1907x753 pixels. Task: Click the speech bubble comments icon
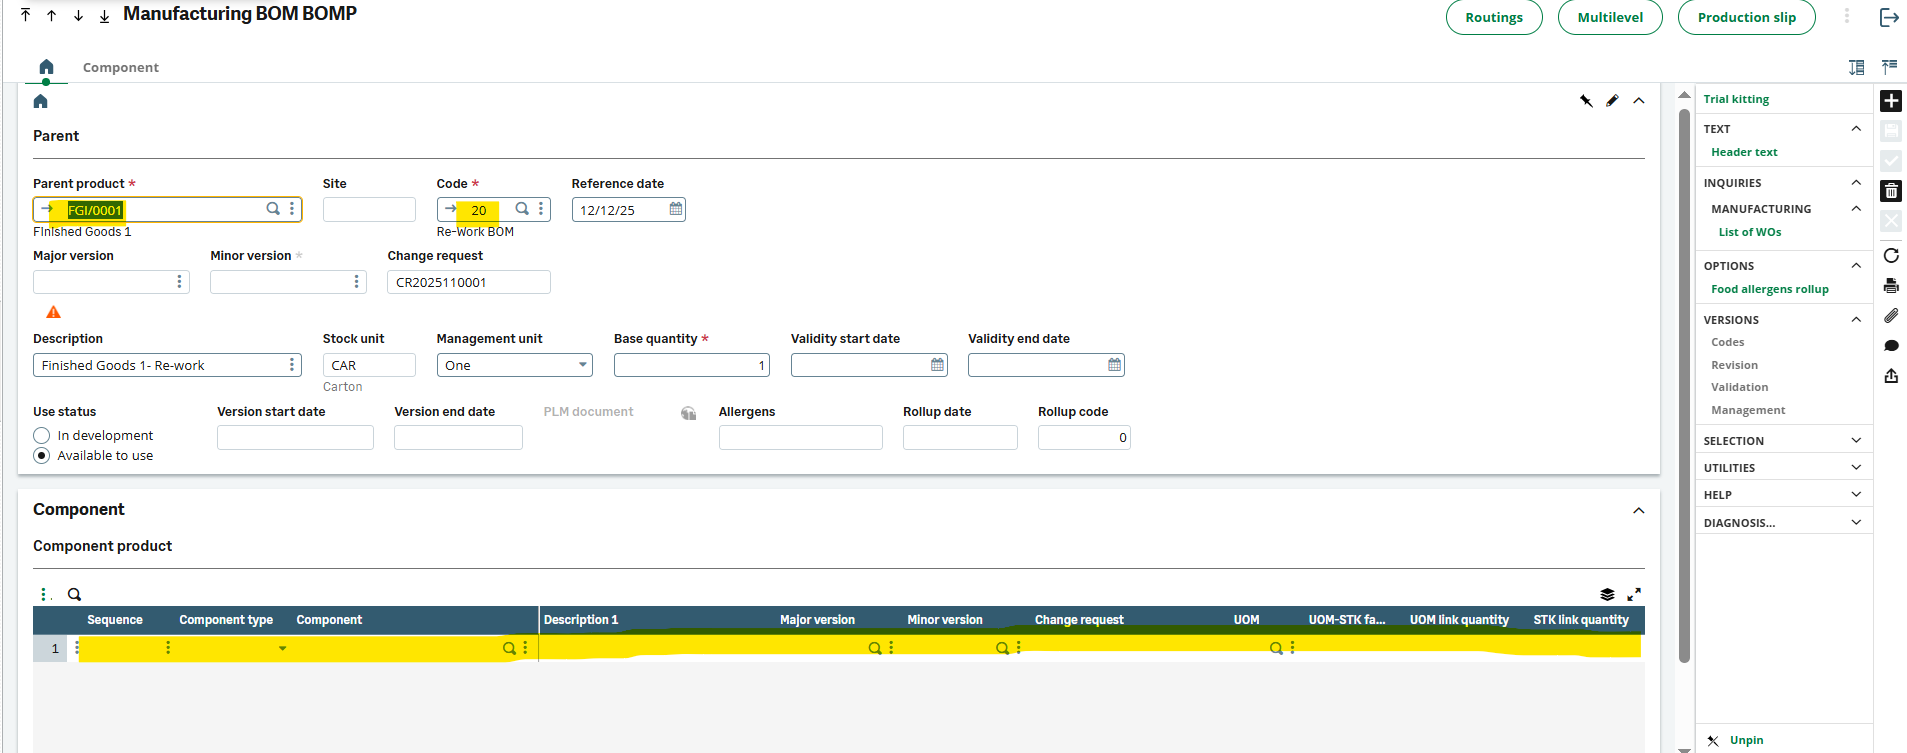coord(1891,346)
